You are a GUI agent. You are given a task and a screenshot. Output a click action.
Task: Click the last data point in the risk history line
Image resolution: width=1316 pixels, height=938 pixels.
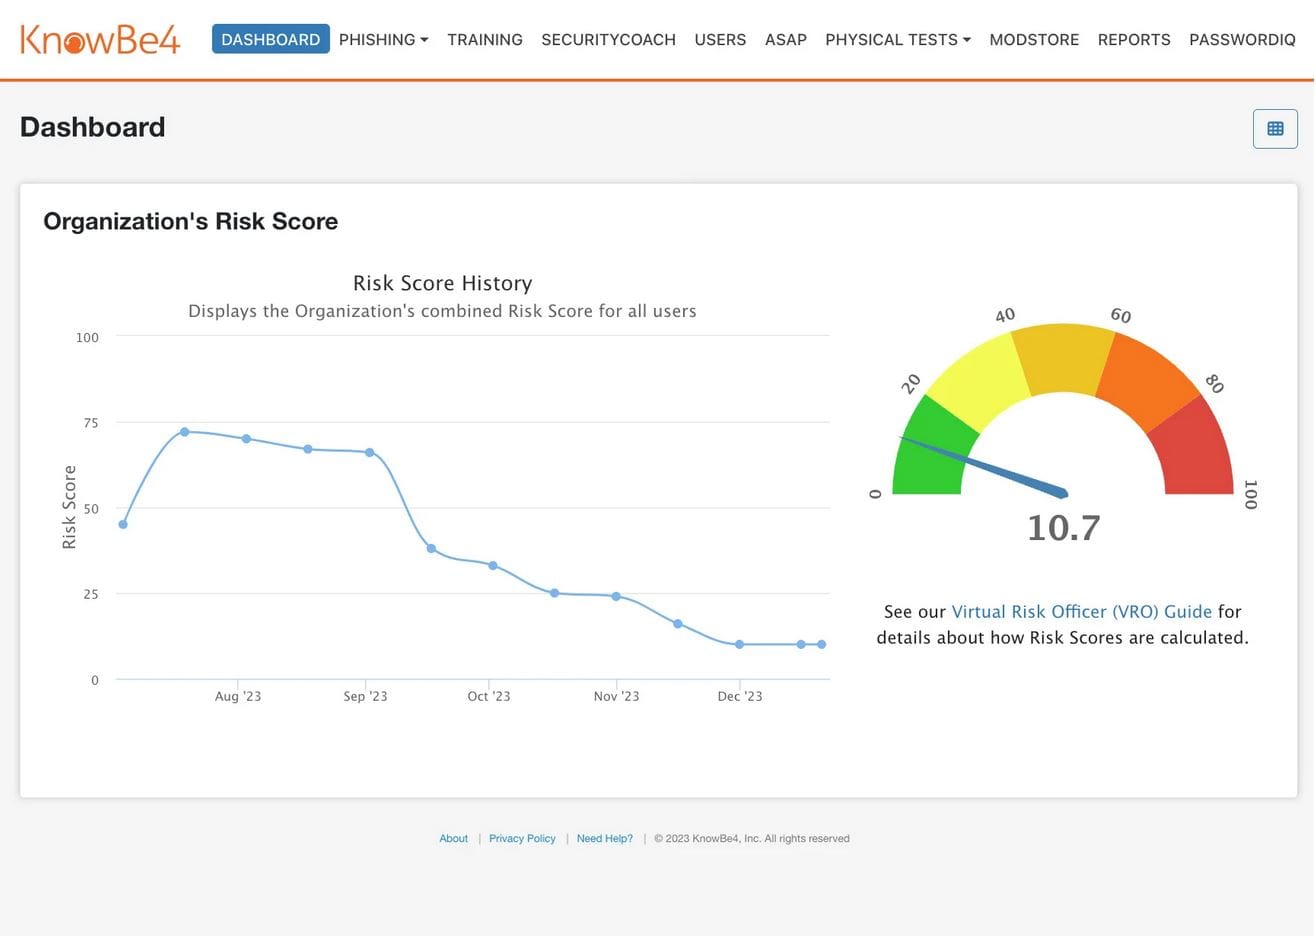(x=821, y=645)
